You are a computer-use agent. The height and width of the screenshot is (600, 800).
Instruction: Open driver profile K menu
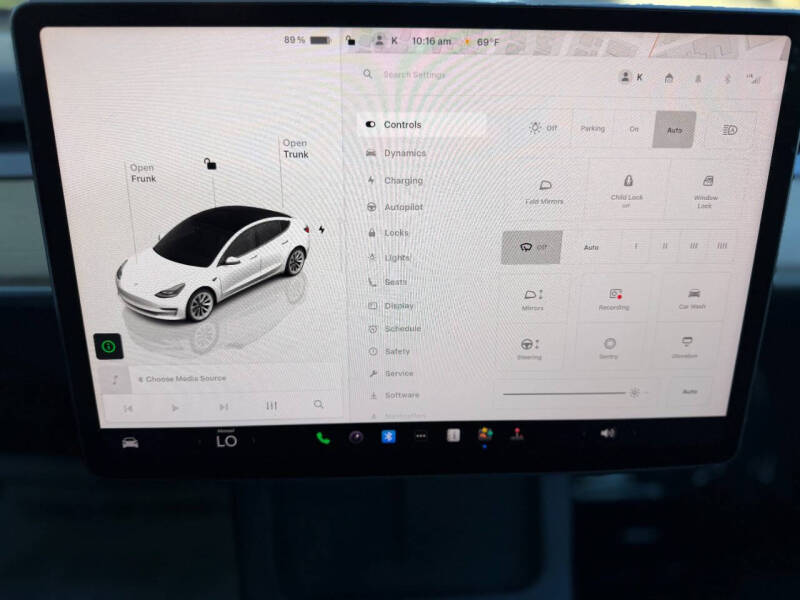click(x=630, y=76)
